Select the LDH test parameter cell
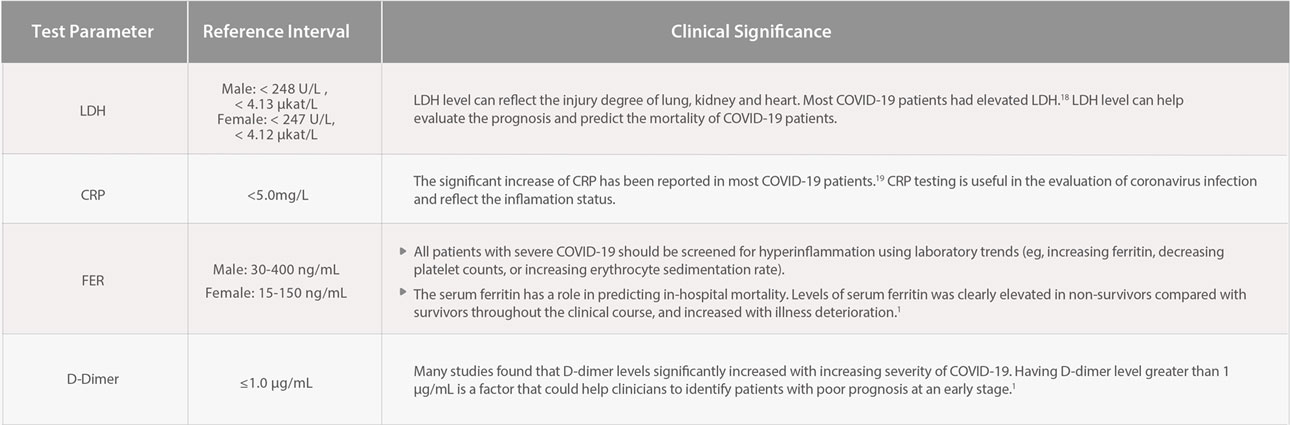Viewport: 1290px width, 425px height. 92,110
